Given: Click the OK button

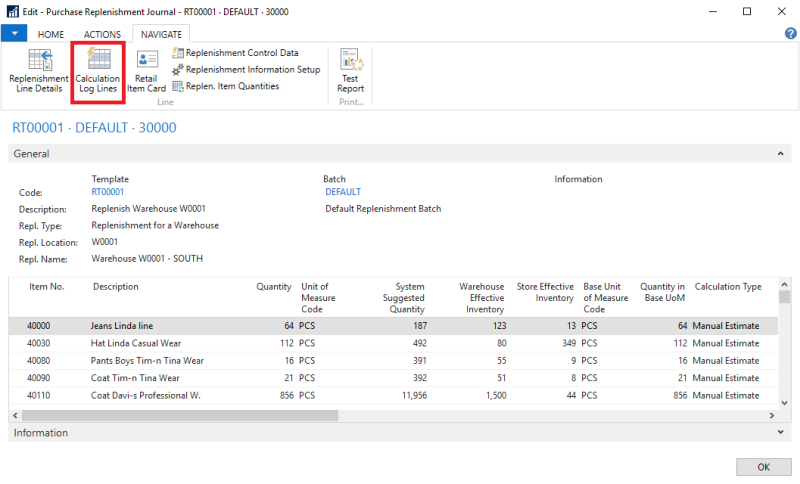Looking at the screenshot, I should coord(763,467).
